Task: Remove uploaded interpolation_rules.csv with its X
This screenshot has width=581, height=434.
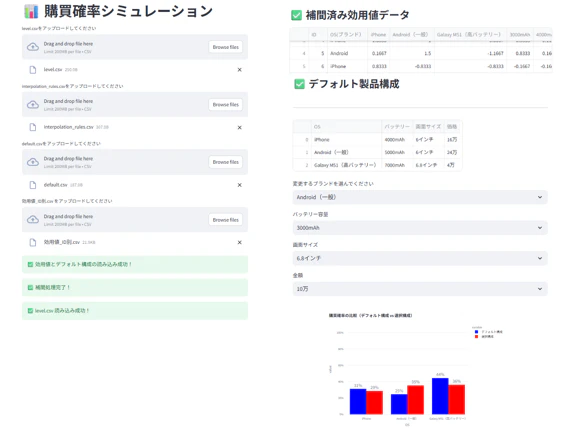Action: [x=240, y=127]
